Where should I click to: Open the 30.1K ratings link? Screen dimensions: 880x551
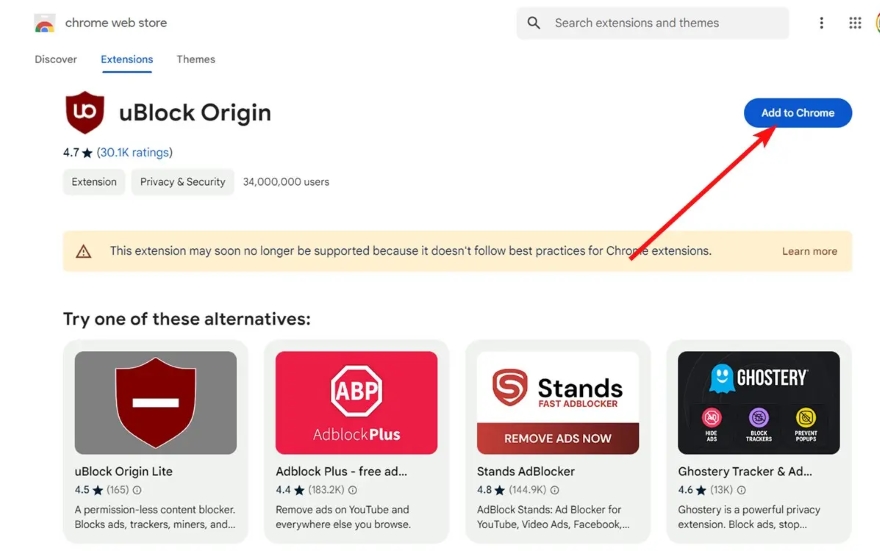(135, 153)
